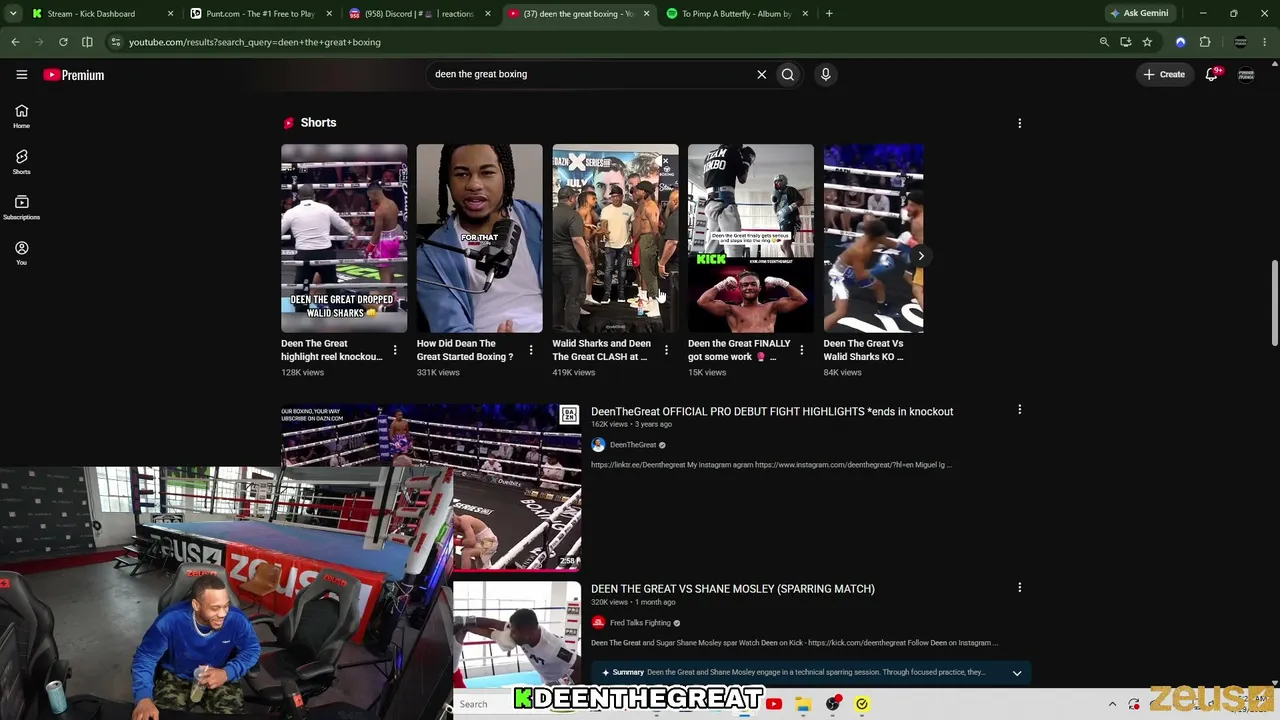Open options for Walid Sharks CLASH short
The height and width of the screenshot is (720, 1280).
coord(666,350)
